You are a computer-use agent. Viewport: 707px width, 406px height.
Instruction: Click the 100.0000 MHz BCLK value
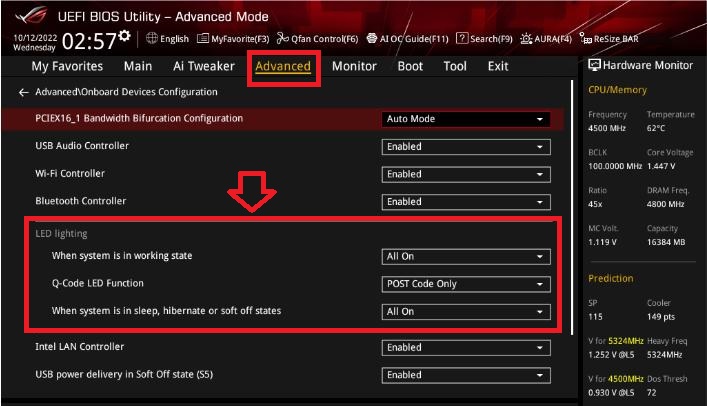[615, 166]
